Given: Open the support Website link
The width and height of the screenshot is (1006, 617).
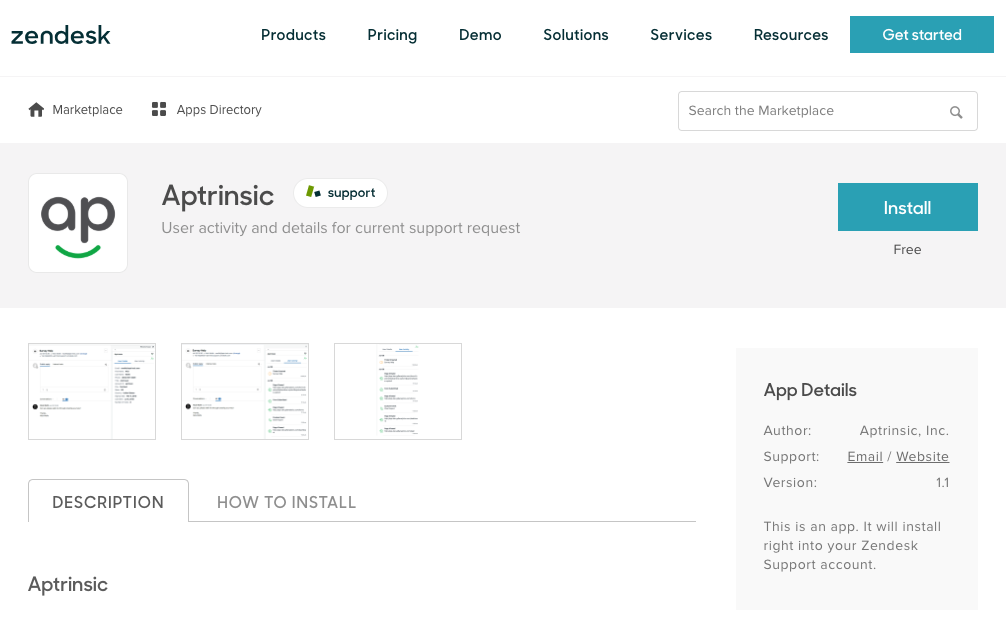Looking at the screenshot, I should [922, 457].
